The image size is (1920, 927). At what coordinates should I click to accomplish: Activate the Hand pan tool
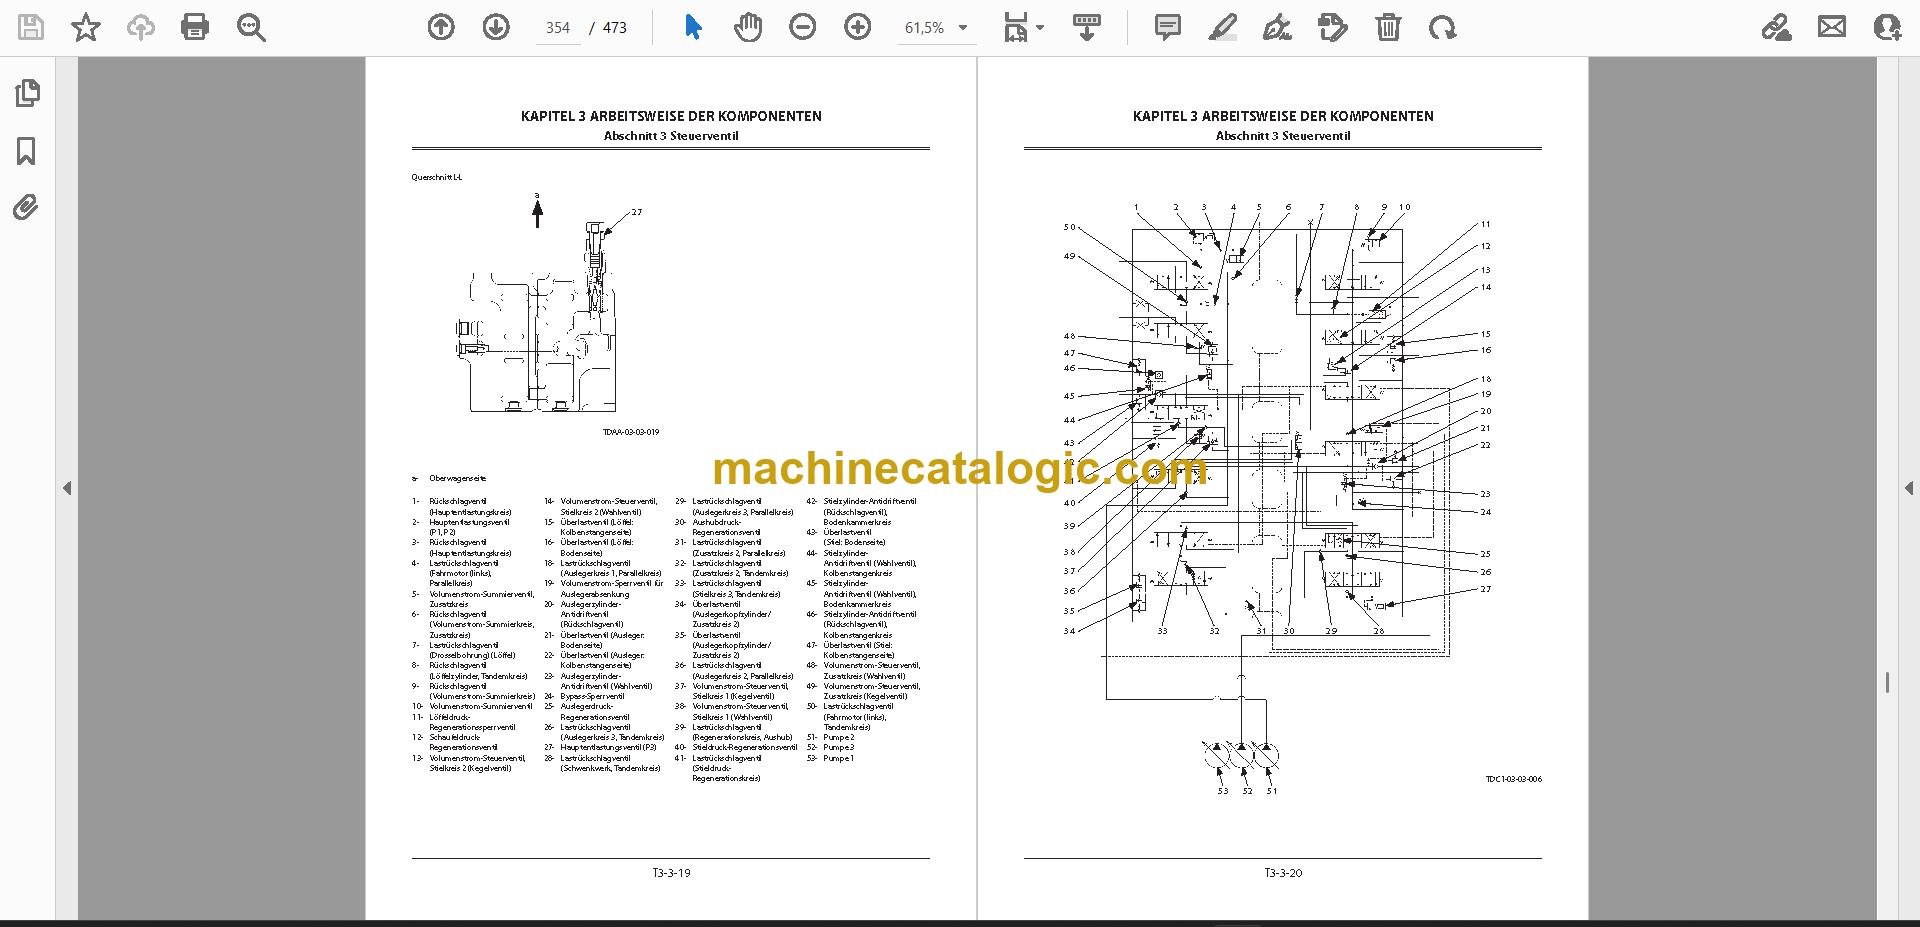(747, 27)
